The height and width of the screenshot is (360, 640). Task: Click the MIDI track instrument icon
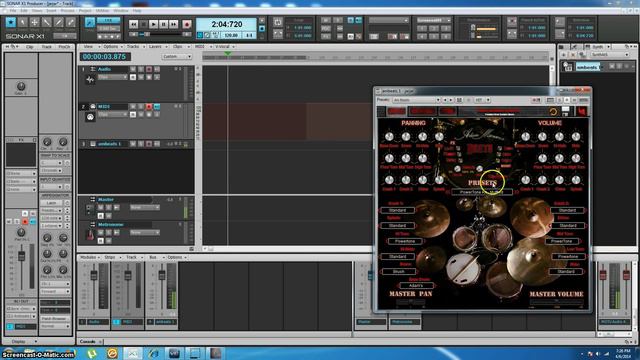(x=90, y=117)
